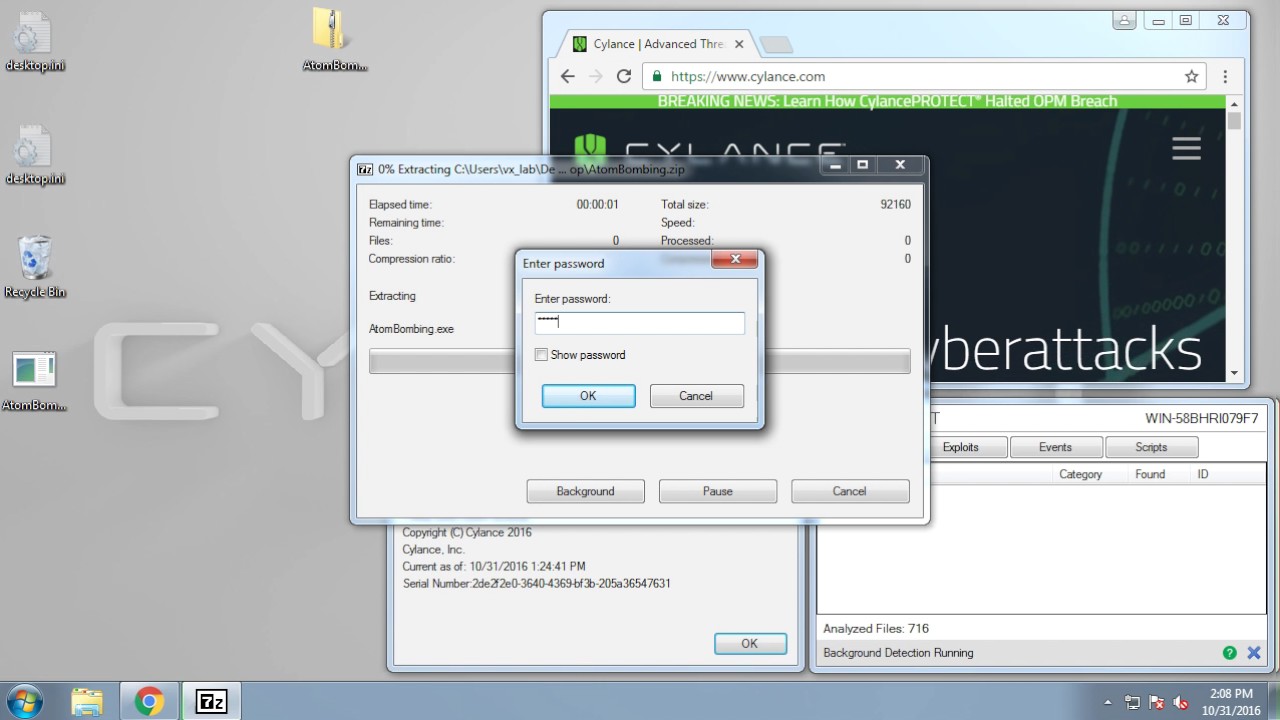Screen dimensions: 1280x720
Task: Click Chrome user profile icon
Action: point(1124,20)
